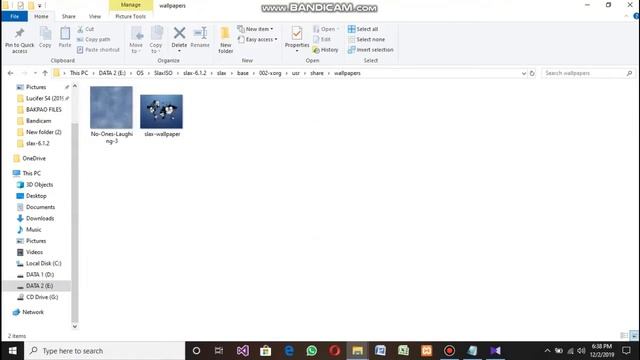The width and height of the screenshot is (640, 360).
Task: Click the Copy ribbon icon
Action: click(x=45, y=38)
